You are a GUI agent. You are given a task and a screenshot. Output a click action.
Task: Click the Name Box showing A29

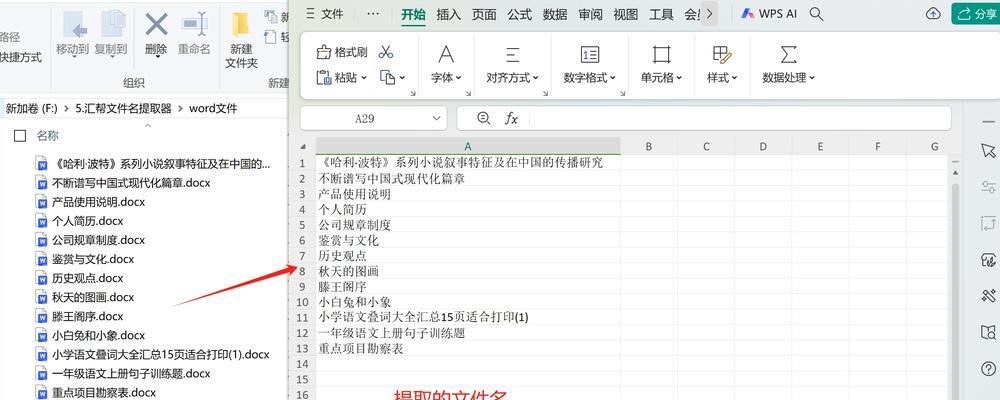(374, 118)
